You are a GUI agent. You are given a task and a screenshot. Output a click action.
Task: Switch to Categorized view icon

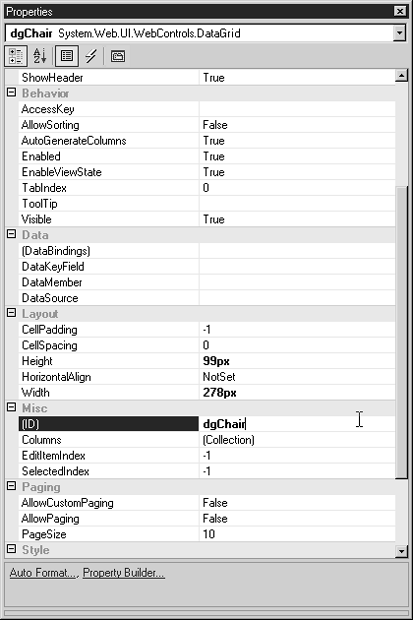[x=16, y=56]
